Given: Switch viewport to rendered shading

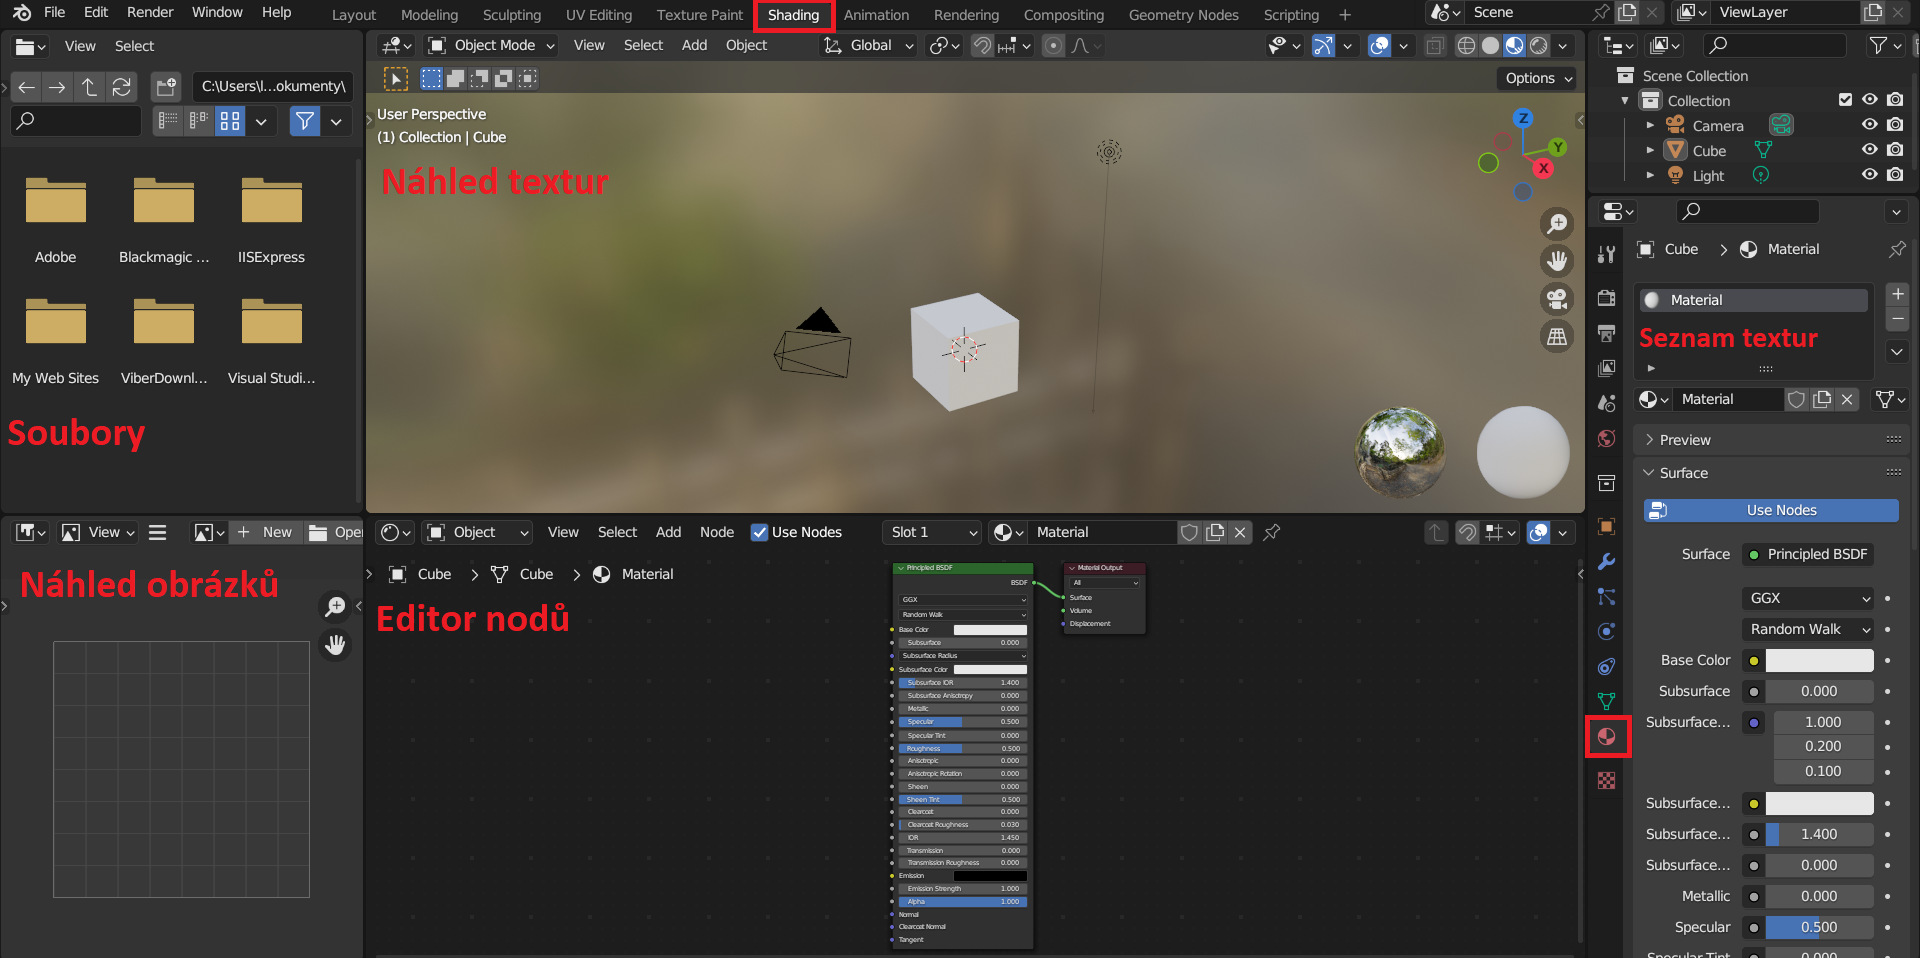Looking at the screenshot, I should click(1539, 45).
